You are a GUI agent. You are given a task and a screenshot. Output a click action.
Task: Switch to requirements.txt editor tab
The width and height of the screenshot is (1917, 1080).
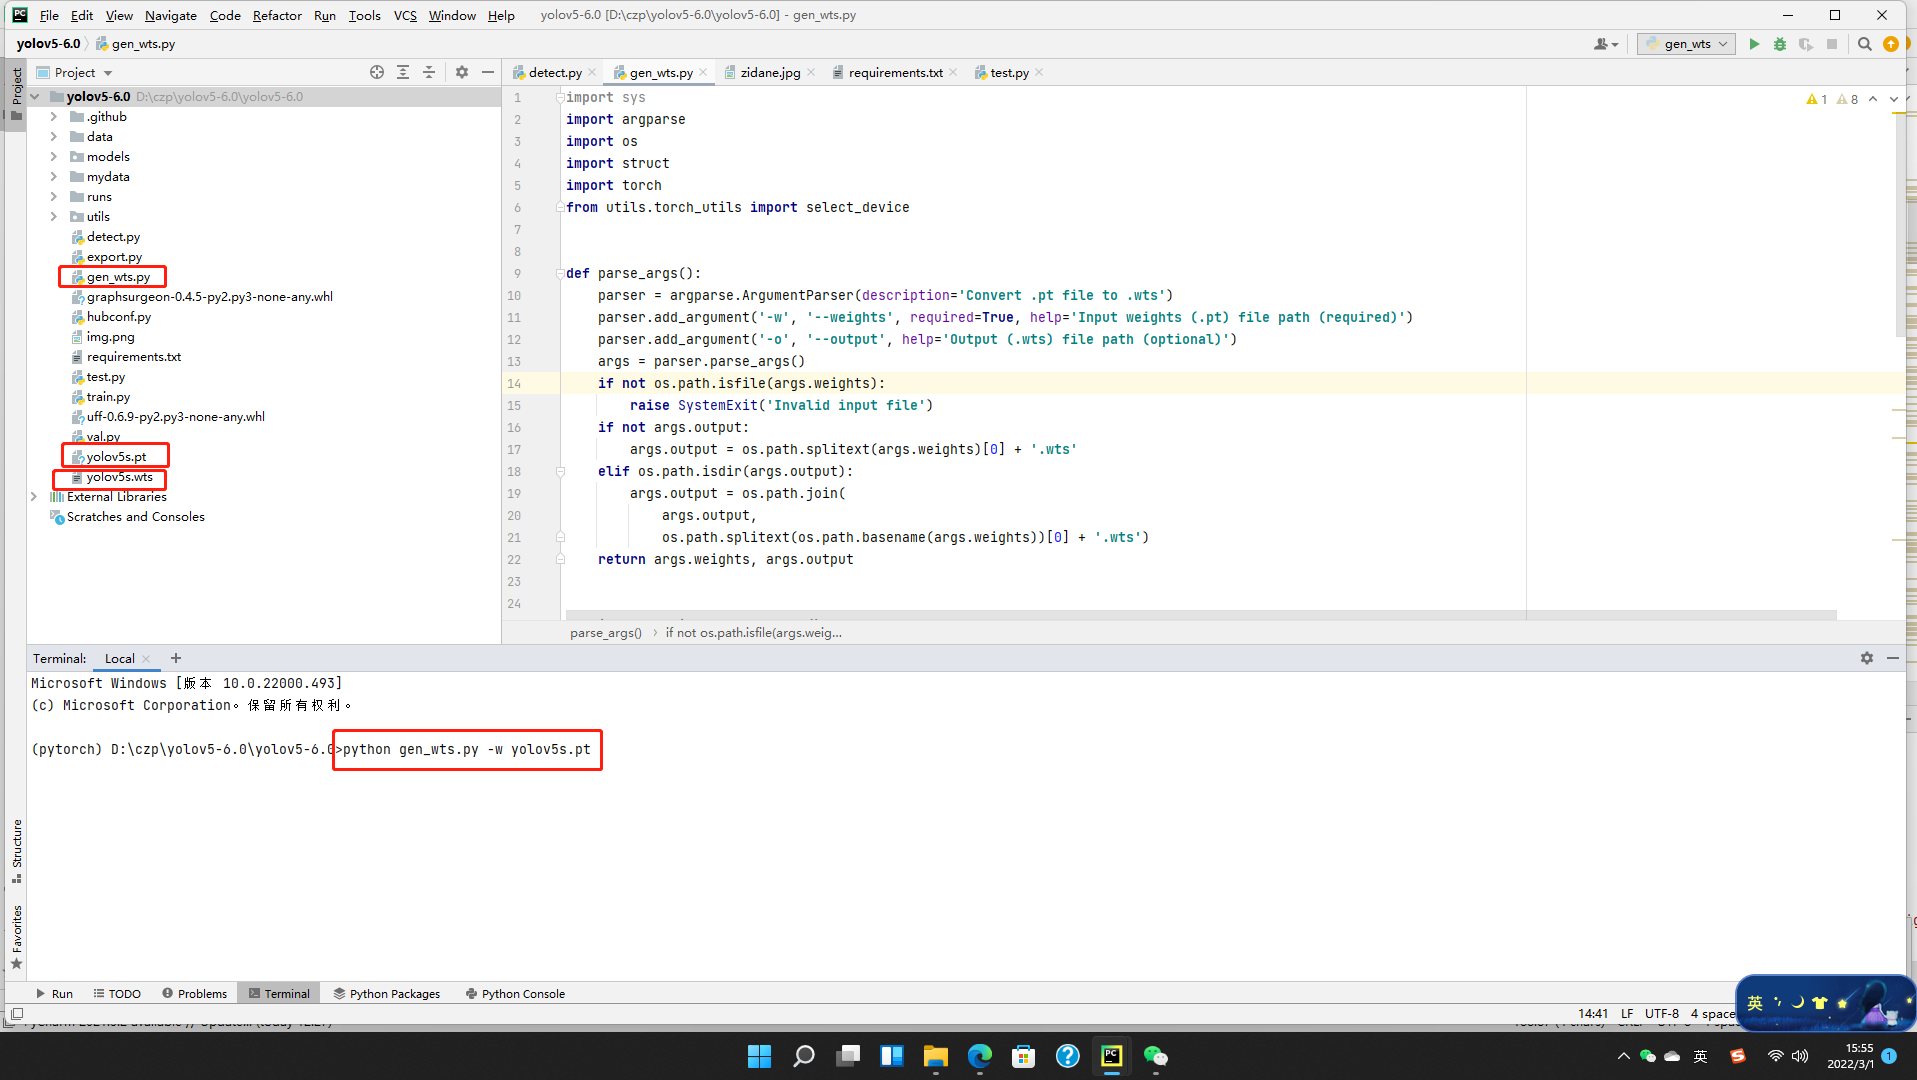click(x=895, y=72)
